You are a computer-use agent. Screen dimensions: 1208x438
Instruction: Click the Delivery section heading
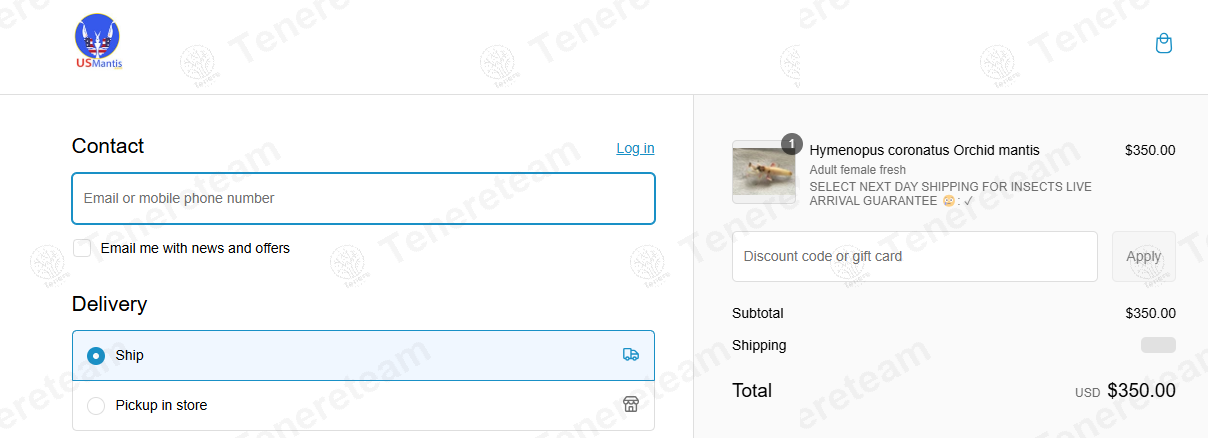tap(109, 304)
